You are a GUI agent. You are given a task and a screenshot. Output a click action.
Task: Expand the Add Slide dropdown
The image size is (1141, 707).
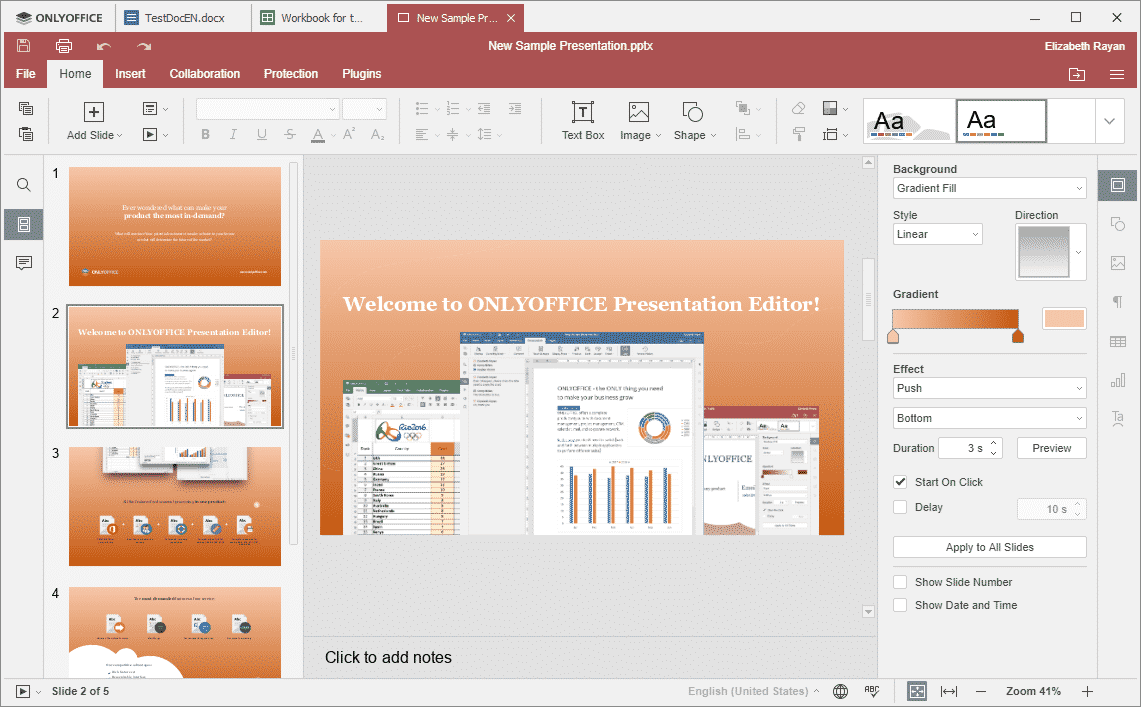[119, 135]
